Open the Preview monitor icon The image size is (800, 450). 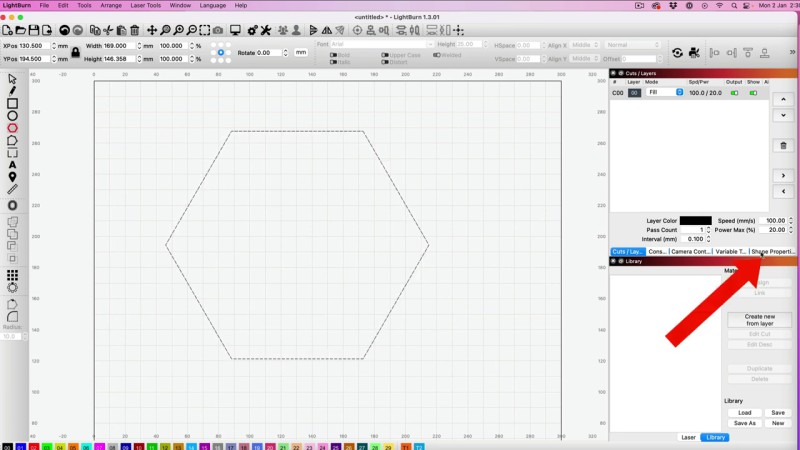pos(236,31)
